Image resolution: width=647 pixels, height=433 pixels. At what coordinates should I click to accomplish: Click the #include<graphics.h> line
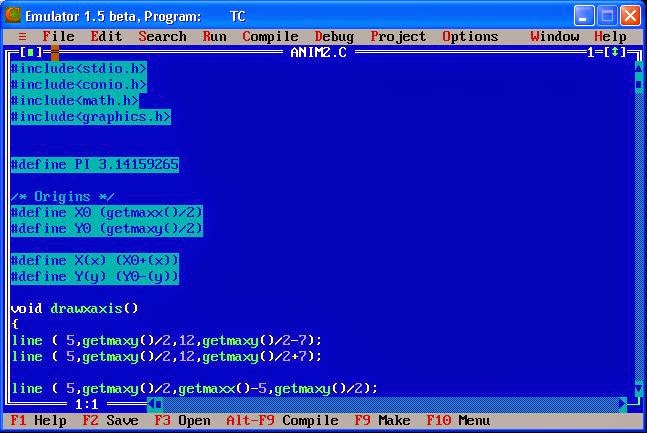90,116
